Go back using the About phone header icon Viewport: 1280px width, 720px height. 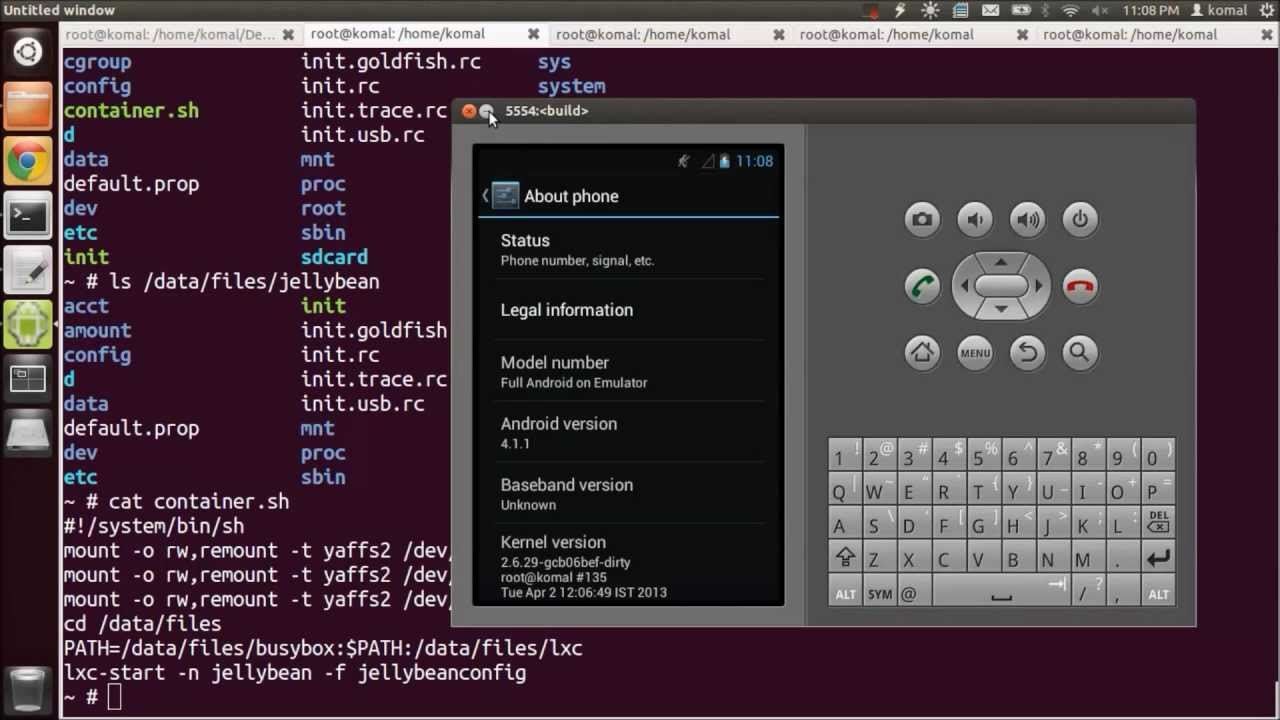coord(501,196)
